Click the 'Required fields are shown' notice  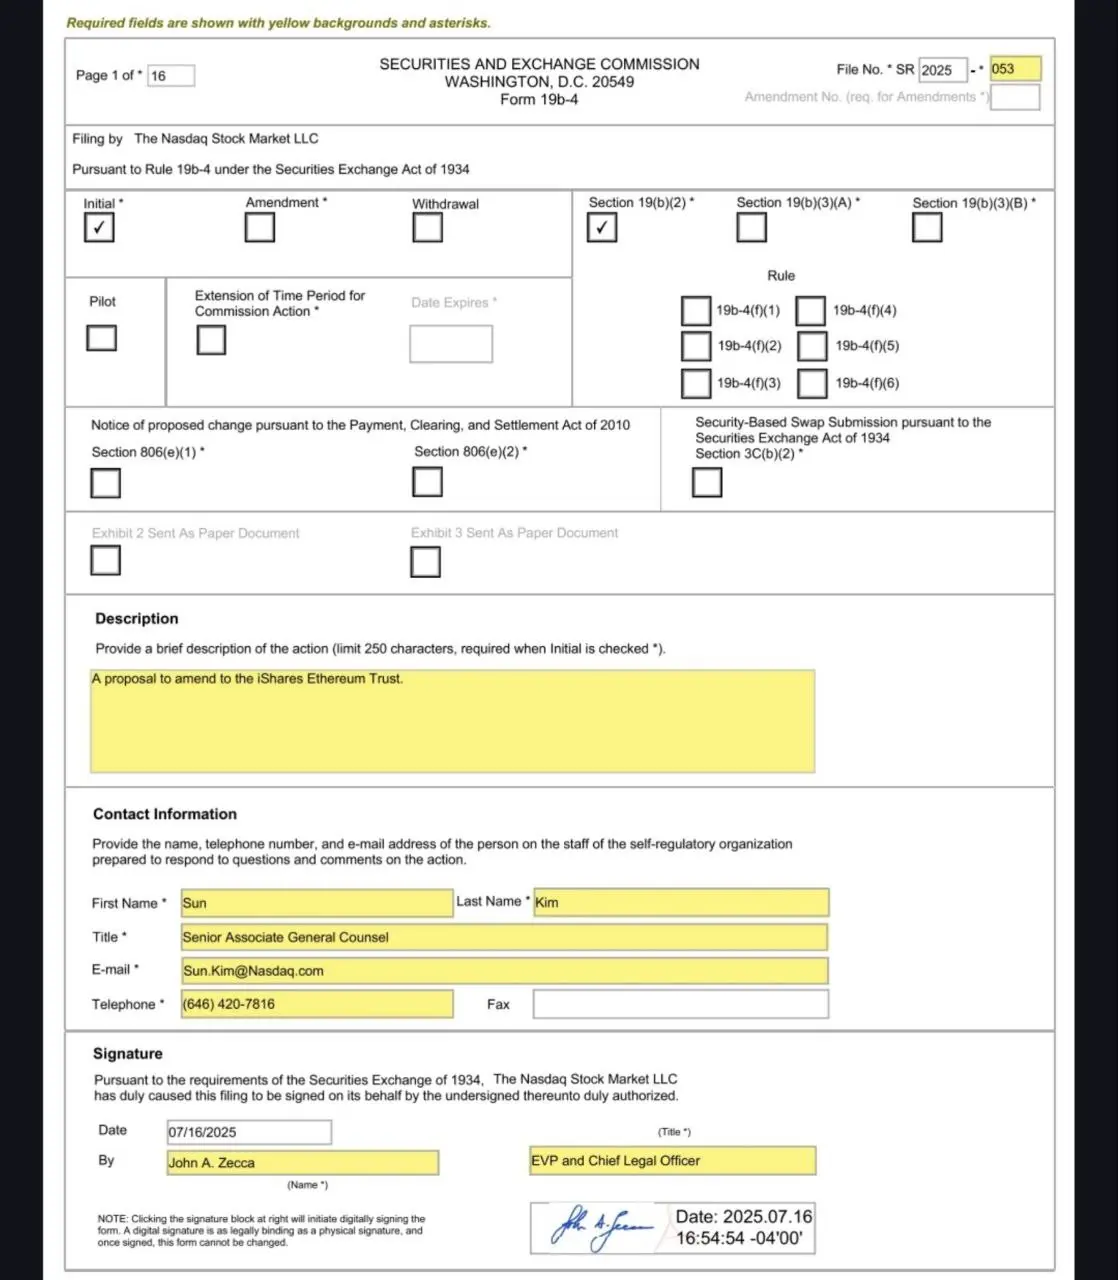[279, 22]
